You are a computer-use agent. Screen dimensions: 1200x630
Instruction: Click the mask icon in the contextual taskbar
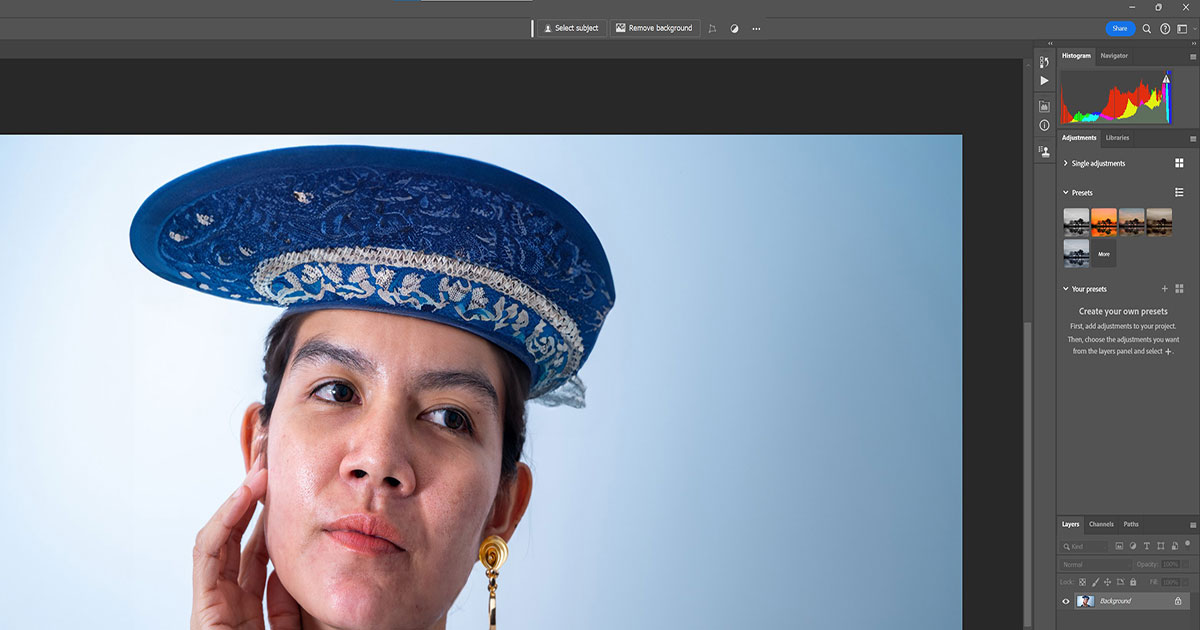(x=734, y=28)
